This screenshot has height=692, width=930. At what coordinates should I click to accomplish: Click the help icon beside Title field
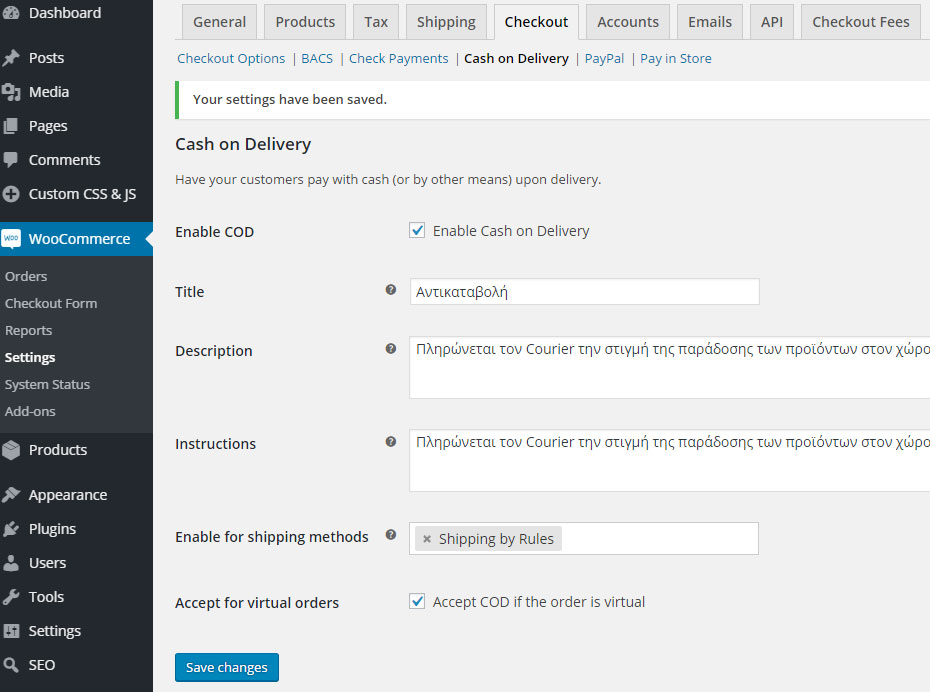(391, 290)
